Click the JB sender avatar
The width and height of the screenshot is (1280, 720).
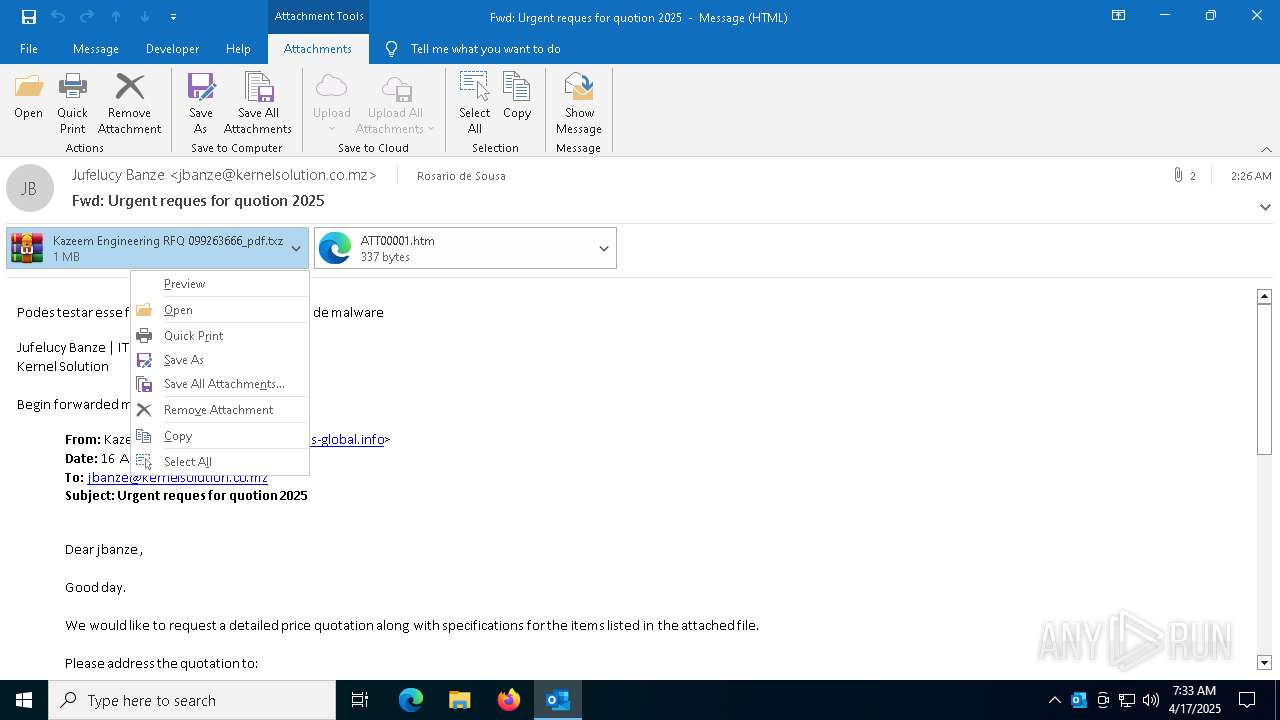tap(30, 188)
